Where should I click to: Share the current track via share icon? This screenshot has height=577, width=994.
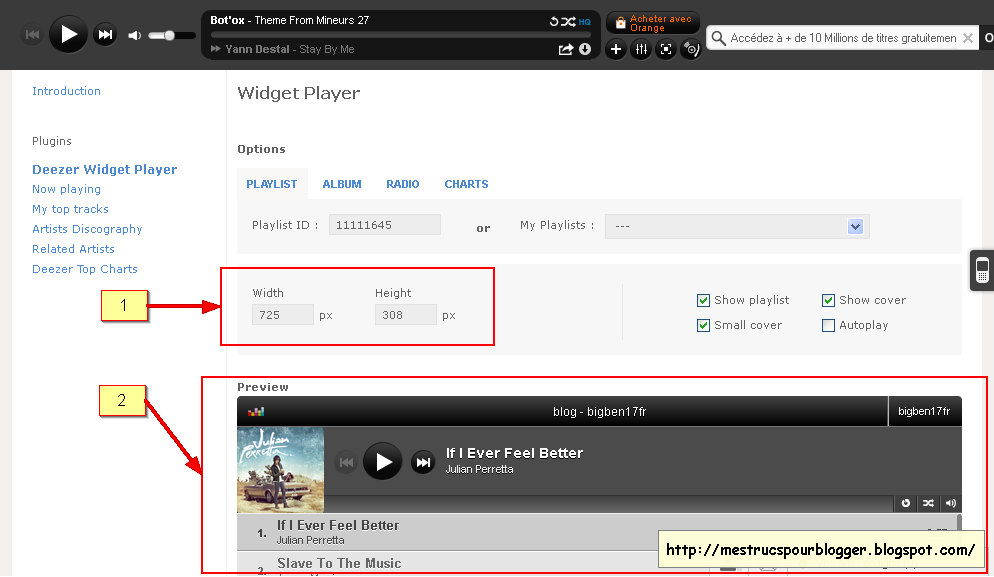pyautogui.click(x=565, y=49)
